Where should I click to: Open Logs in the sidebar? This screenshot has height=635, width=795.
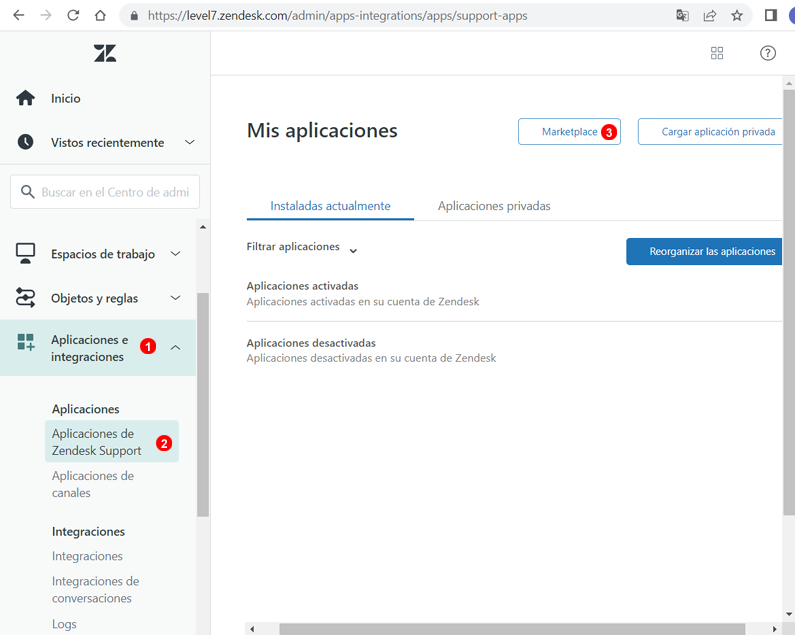(x=64, y=624)
